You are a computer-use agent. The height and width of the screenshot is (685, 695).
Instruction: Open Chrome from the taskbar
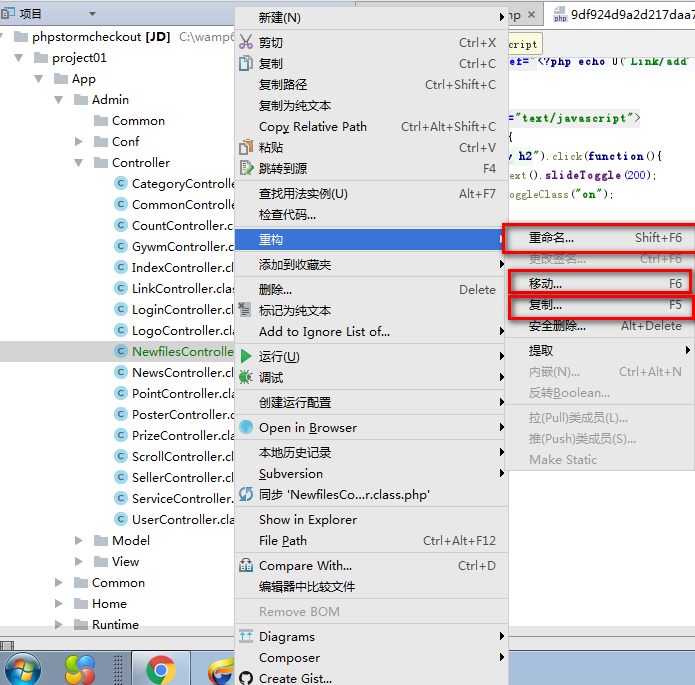click(161, 669)
